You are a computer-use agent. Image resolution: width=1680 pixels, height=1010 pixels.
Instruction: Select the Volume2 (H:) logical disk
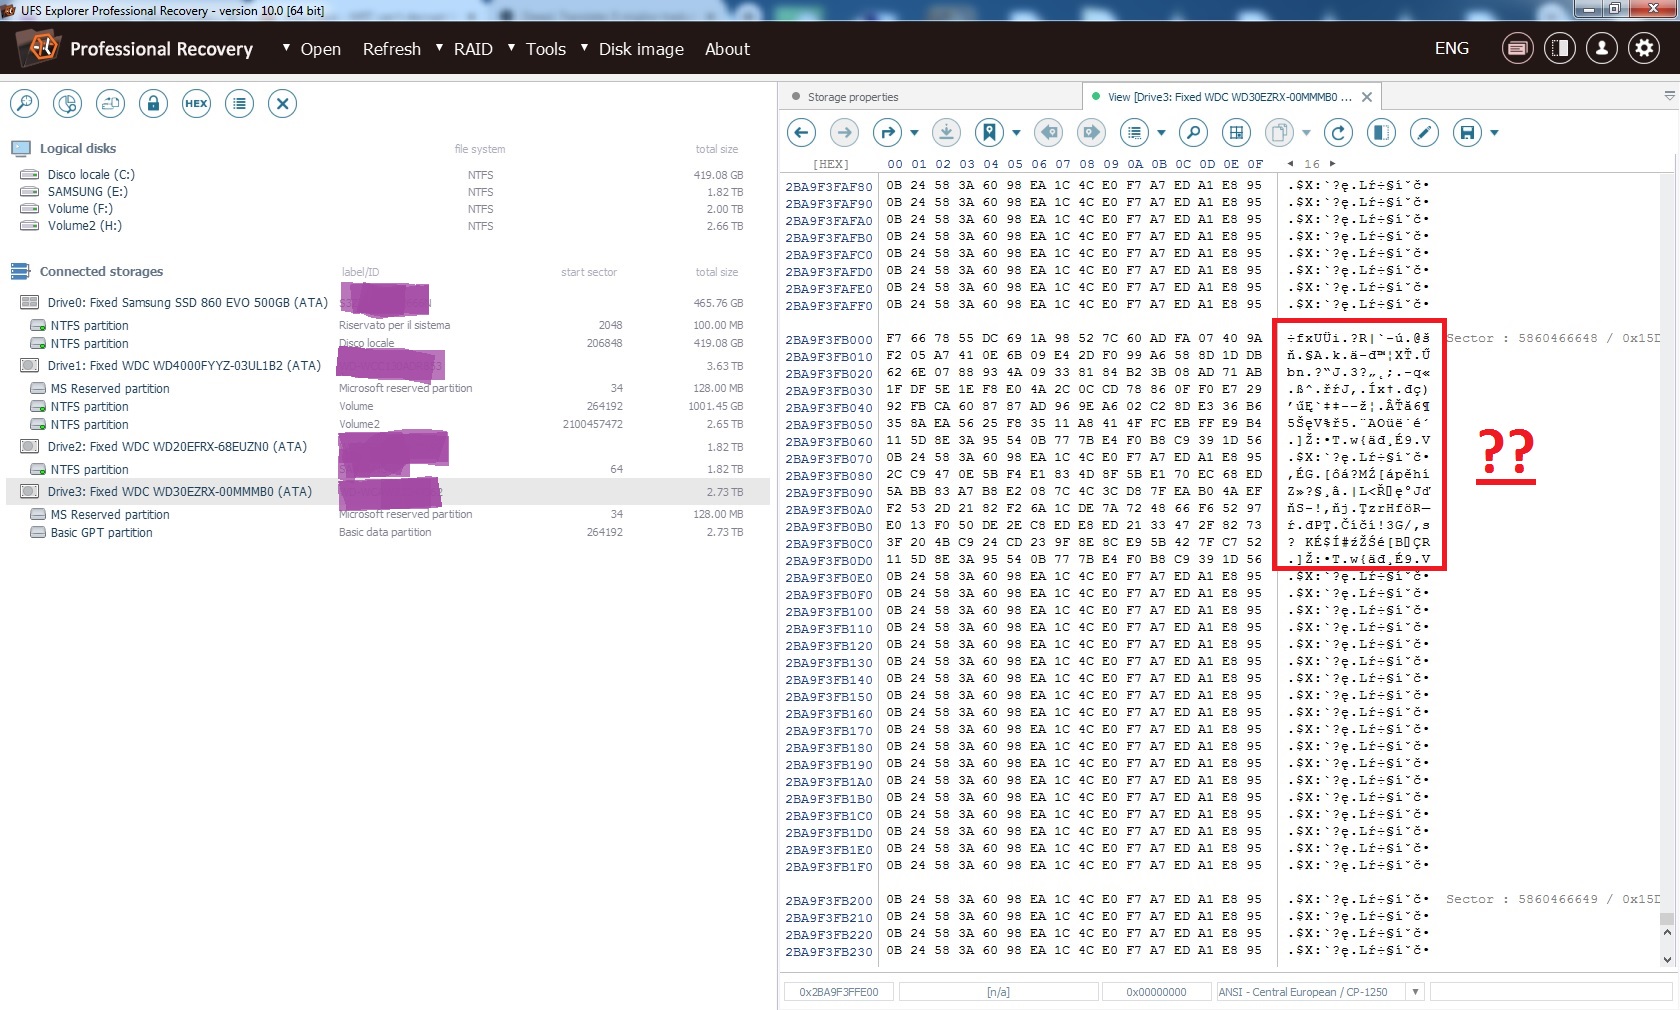[388, 226]
